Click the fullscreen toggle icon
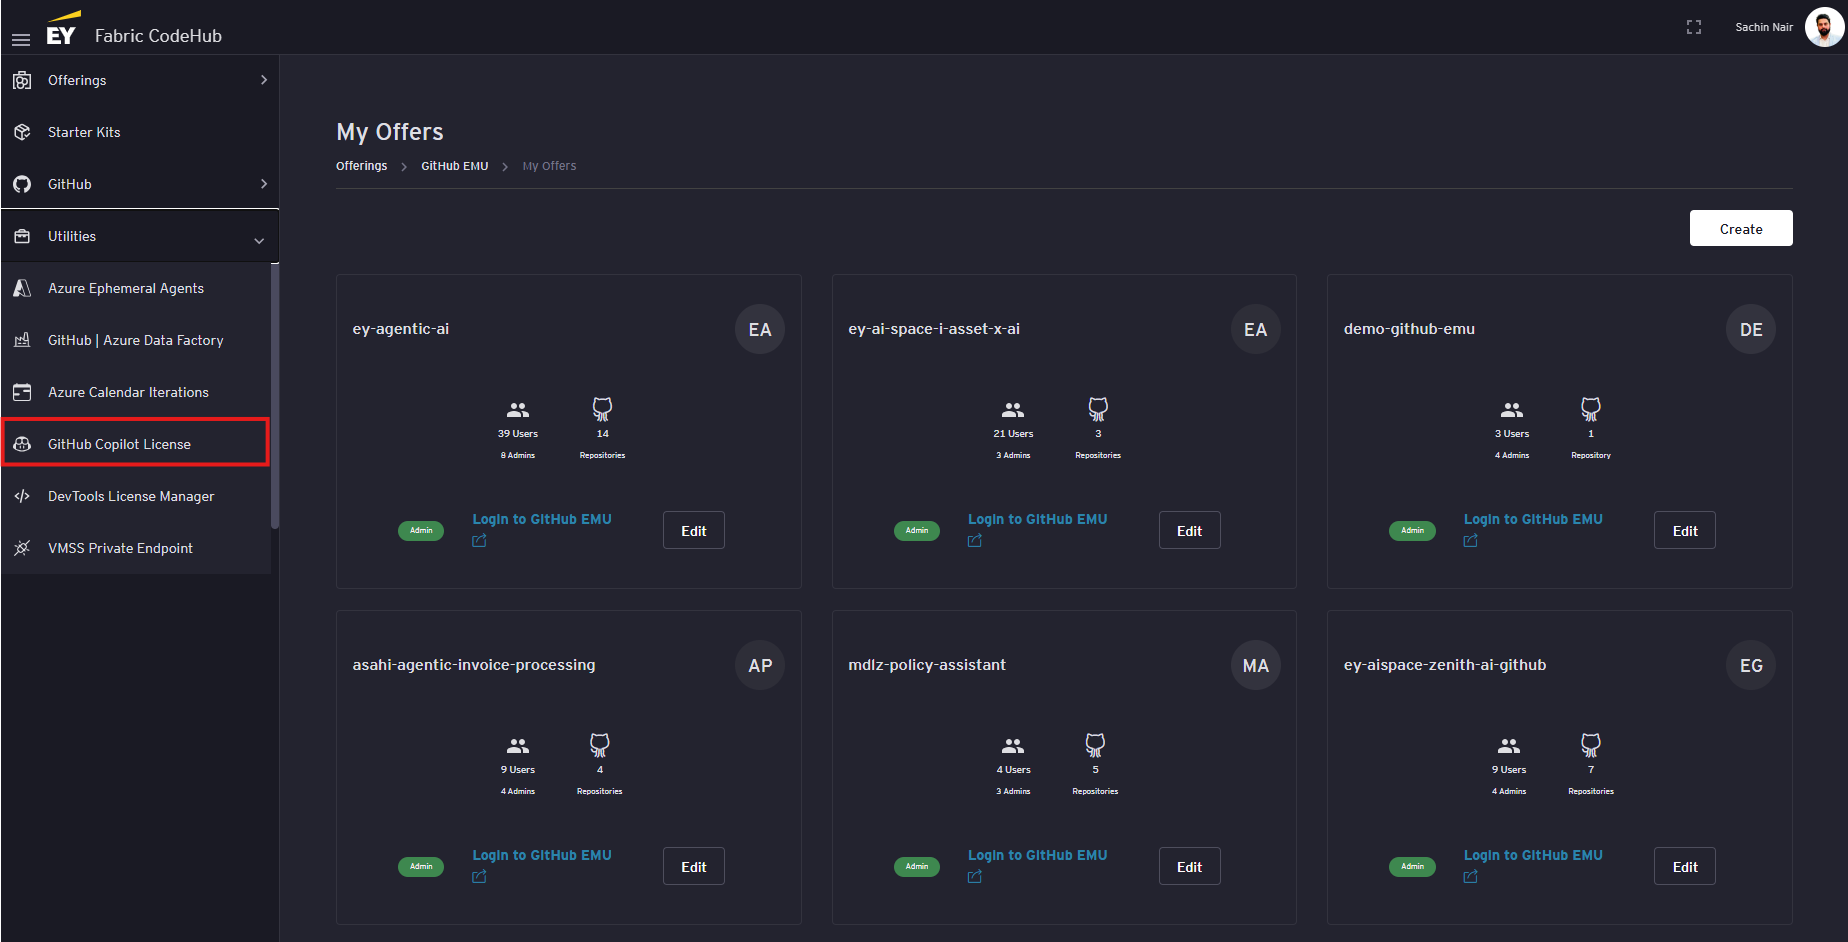1848x942 pixels. point(1693,27)
